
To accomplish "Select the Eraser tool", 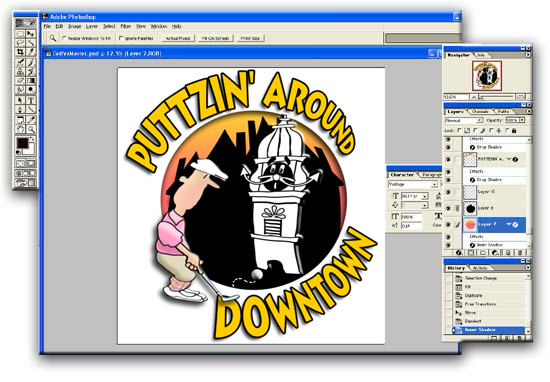I will [20, 81].
